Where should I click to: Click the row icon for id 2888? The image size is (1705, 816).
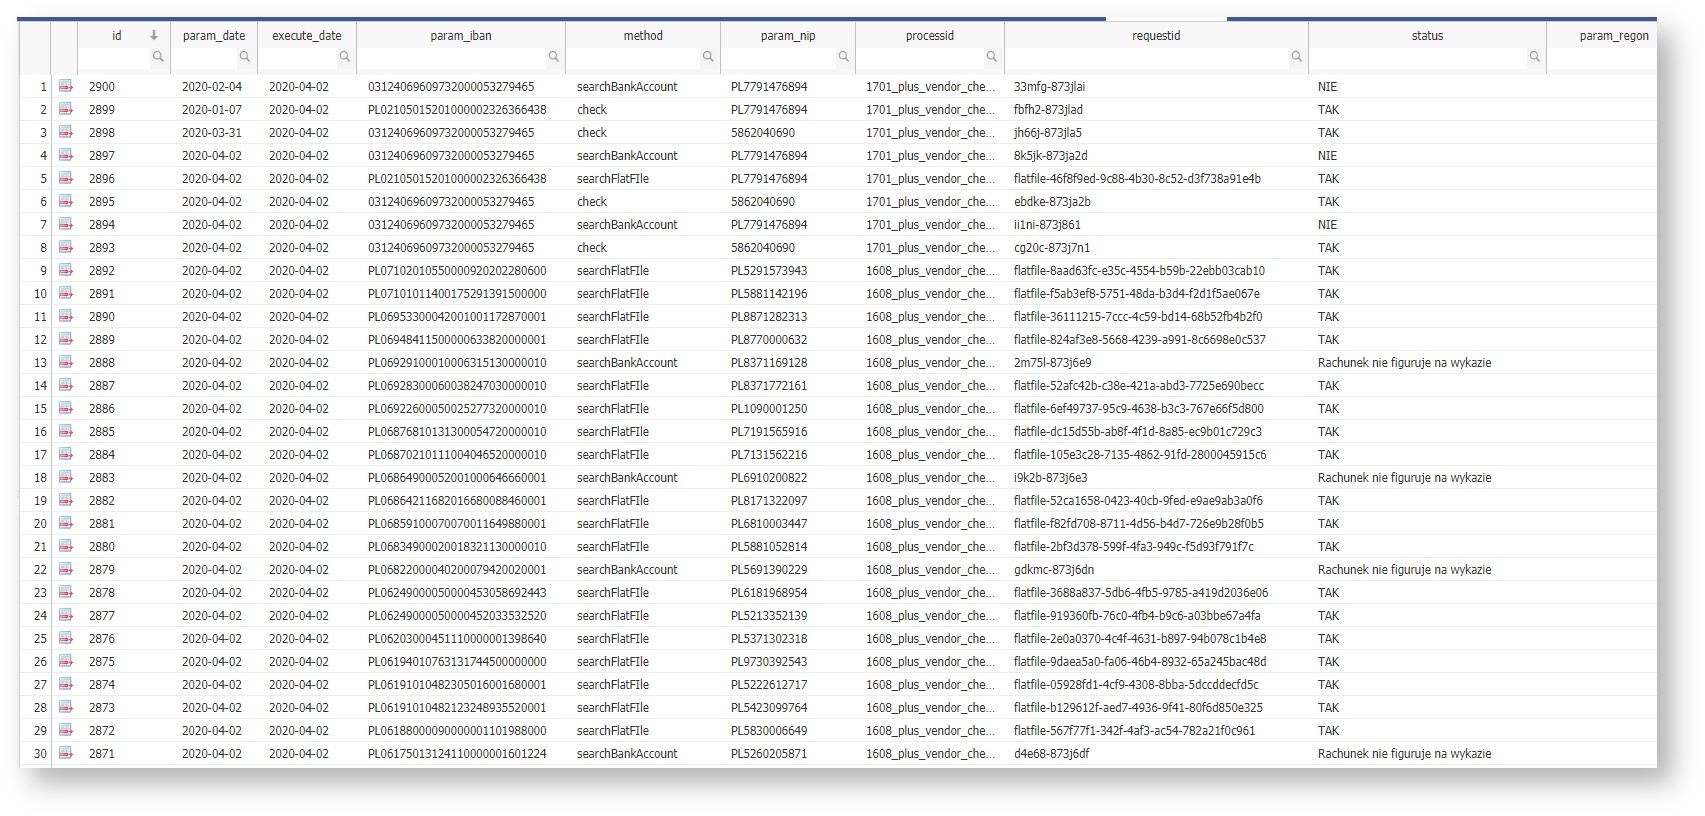[x=66, y=363]
